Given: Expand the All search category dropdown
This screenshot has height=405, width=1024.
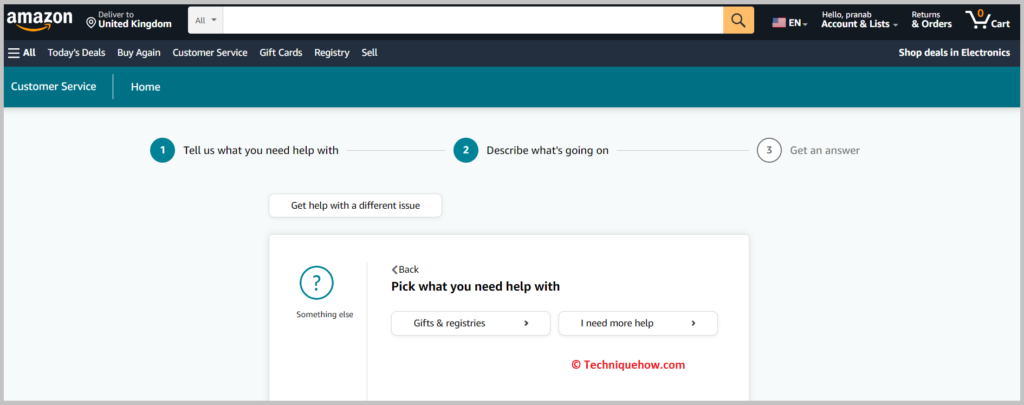Looking at the screenshot, I should point(205,21).
